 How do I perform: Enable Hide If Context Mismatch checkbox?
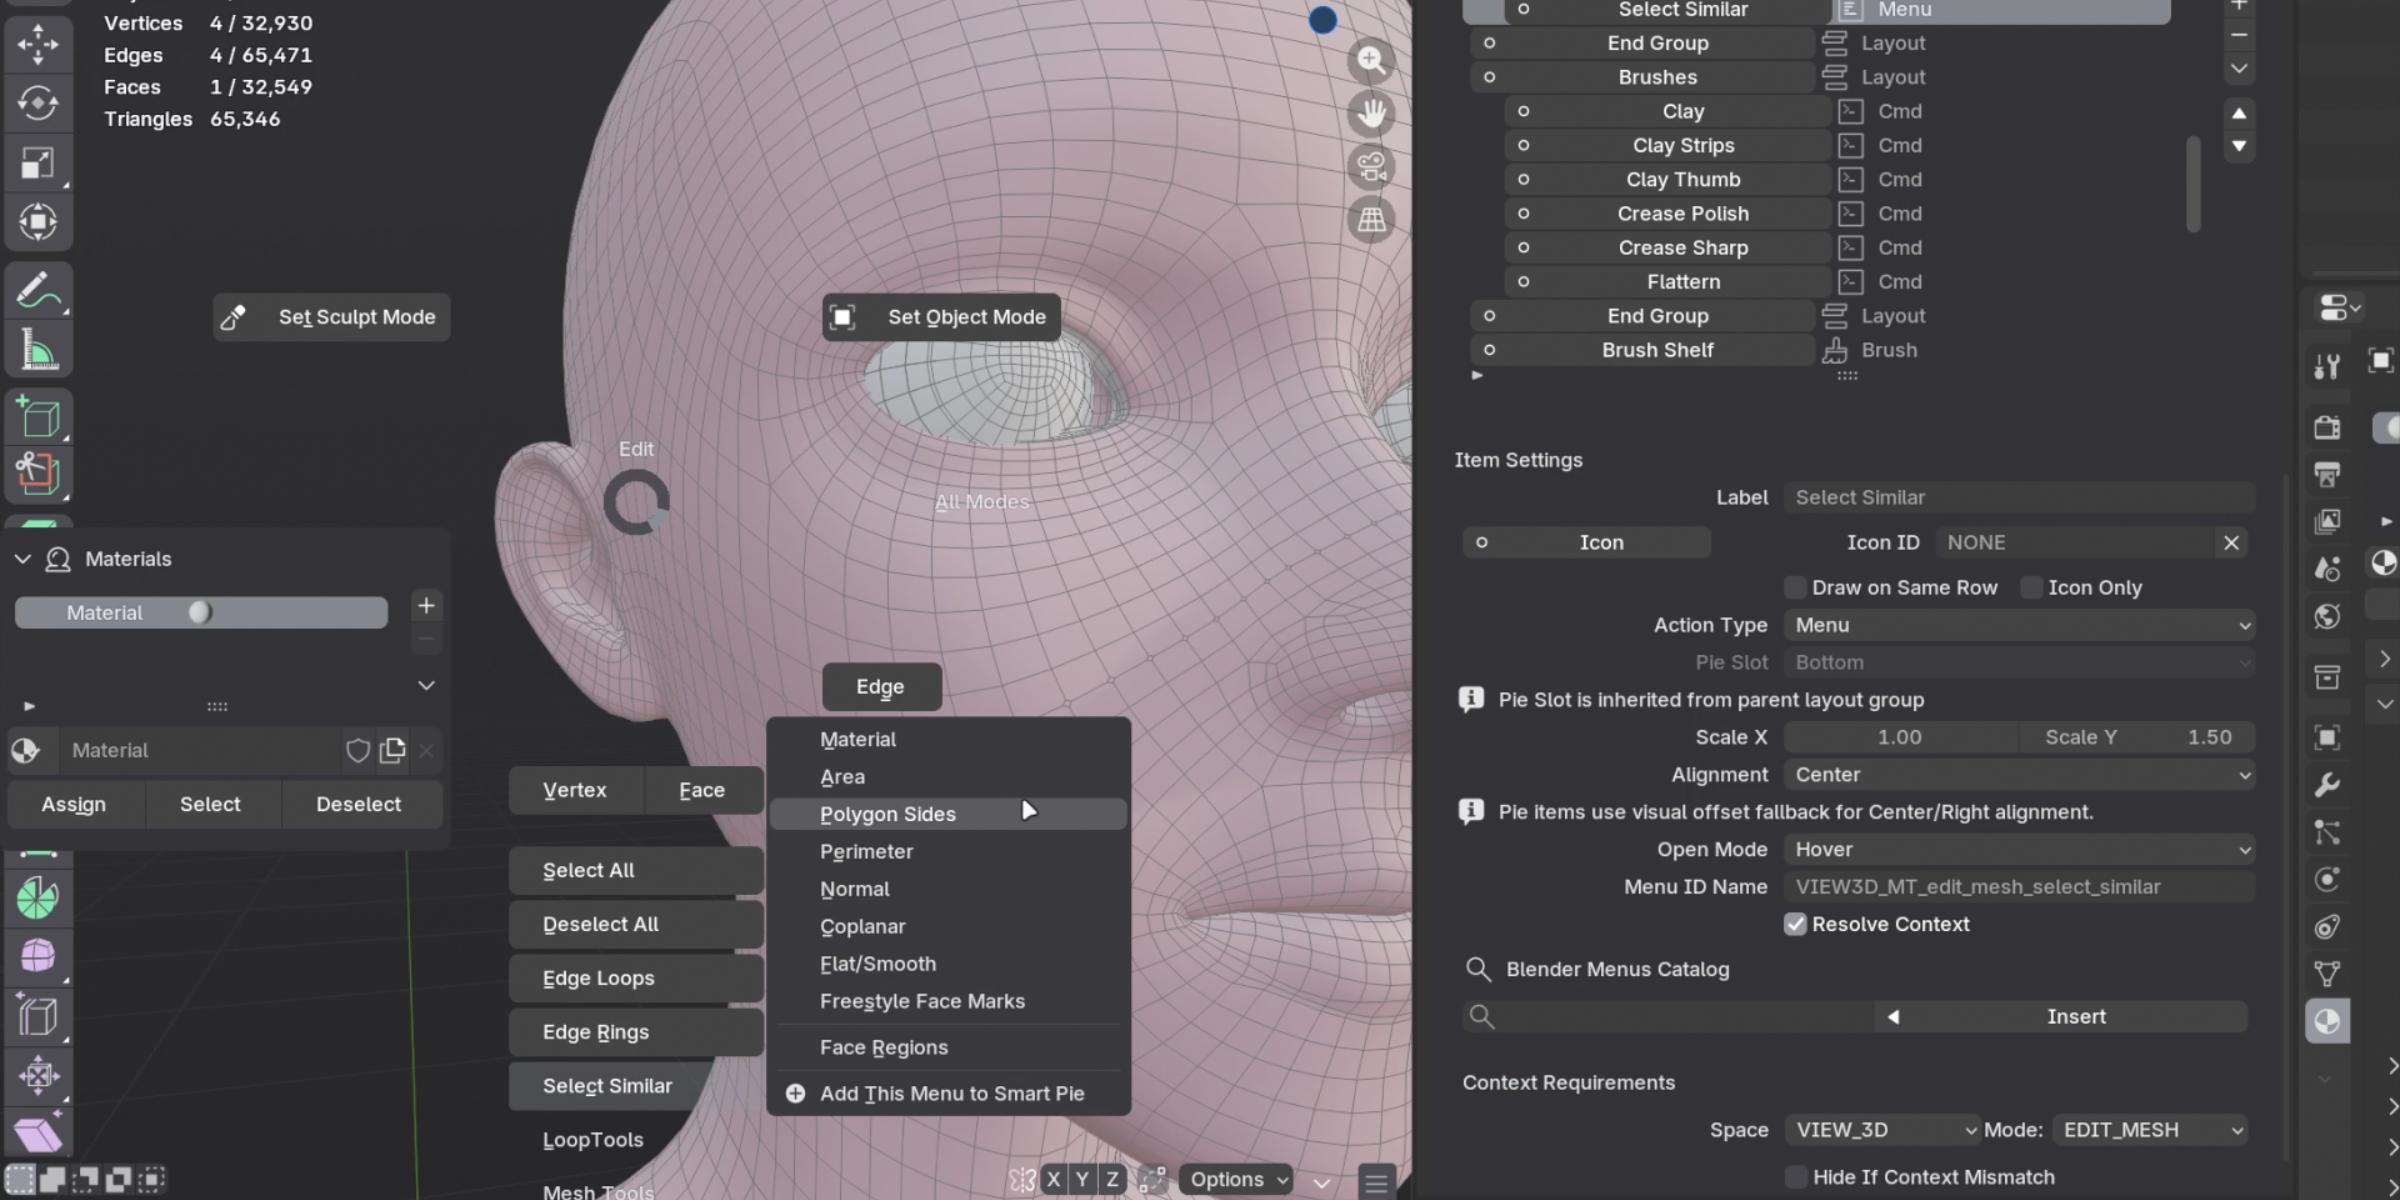click(x=1796, y=1177)
